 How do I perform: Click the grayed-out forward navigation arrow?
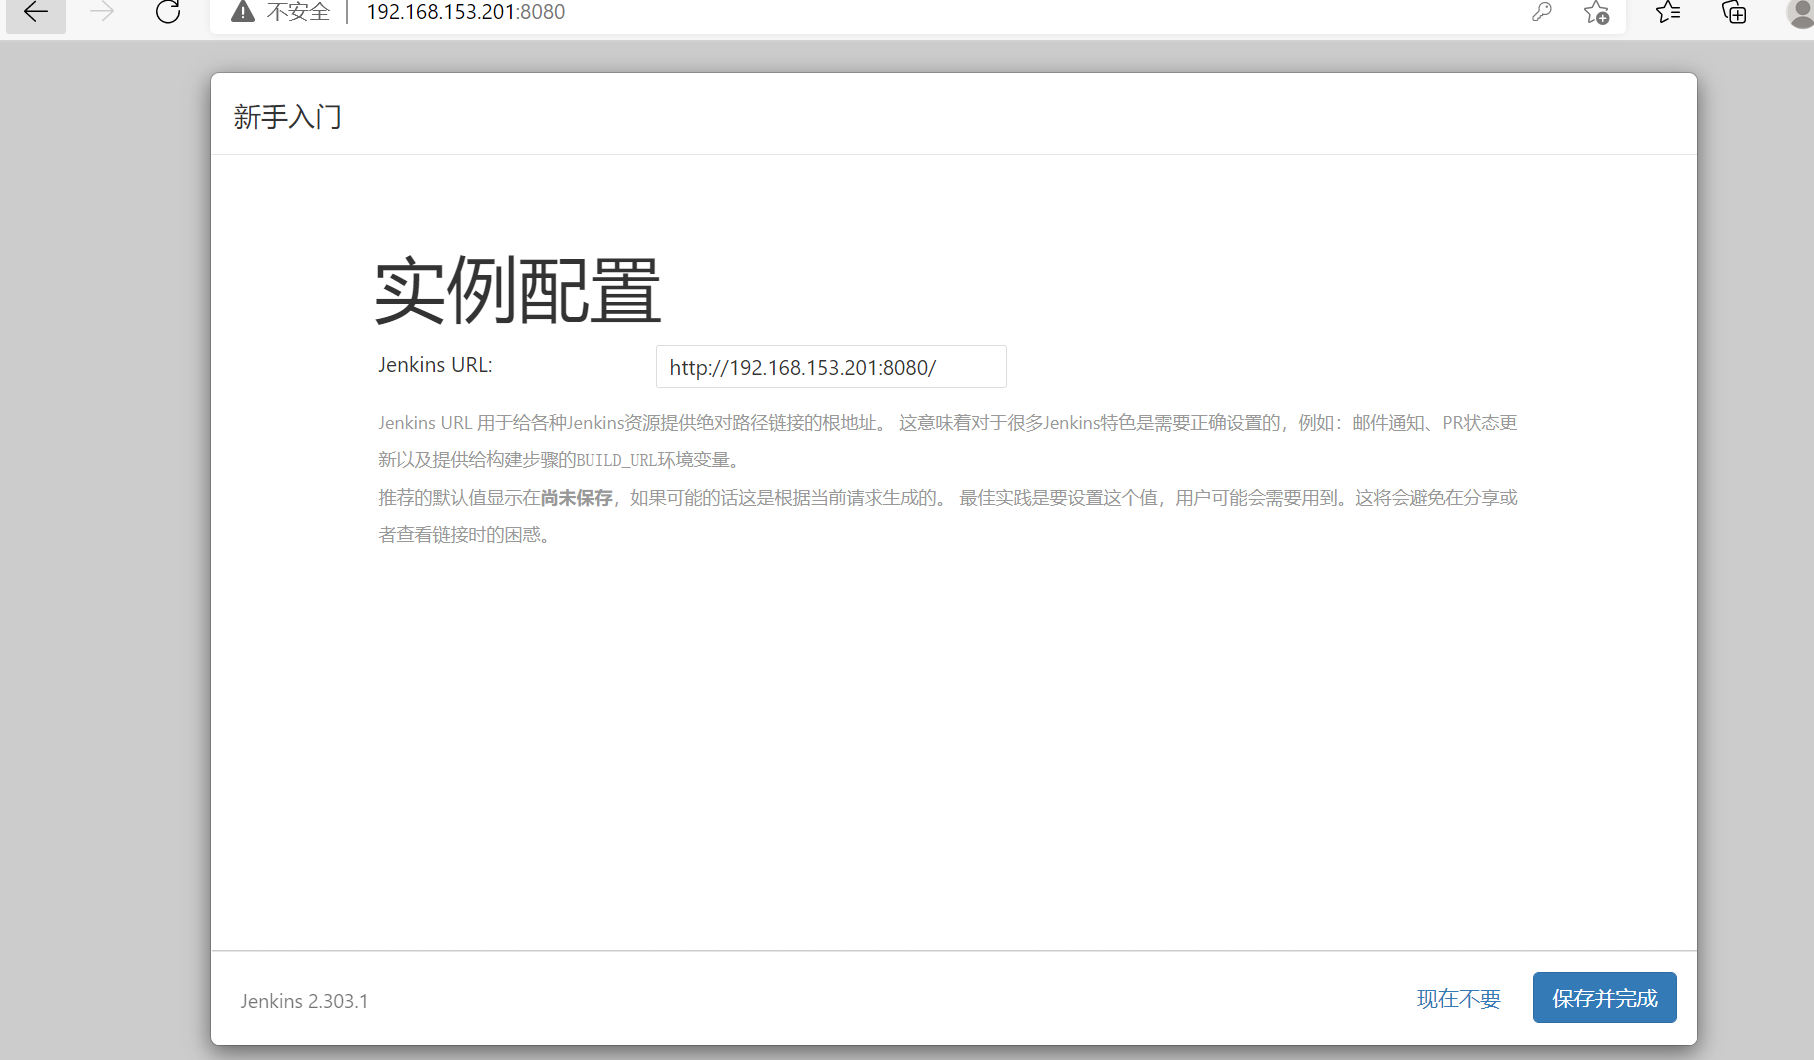[101, 14]
